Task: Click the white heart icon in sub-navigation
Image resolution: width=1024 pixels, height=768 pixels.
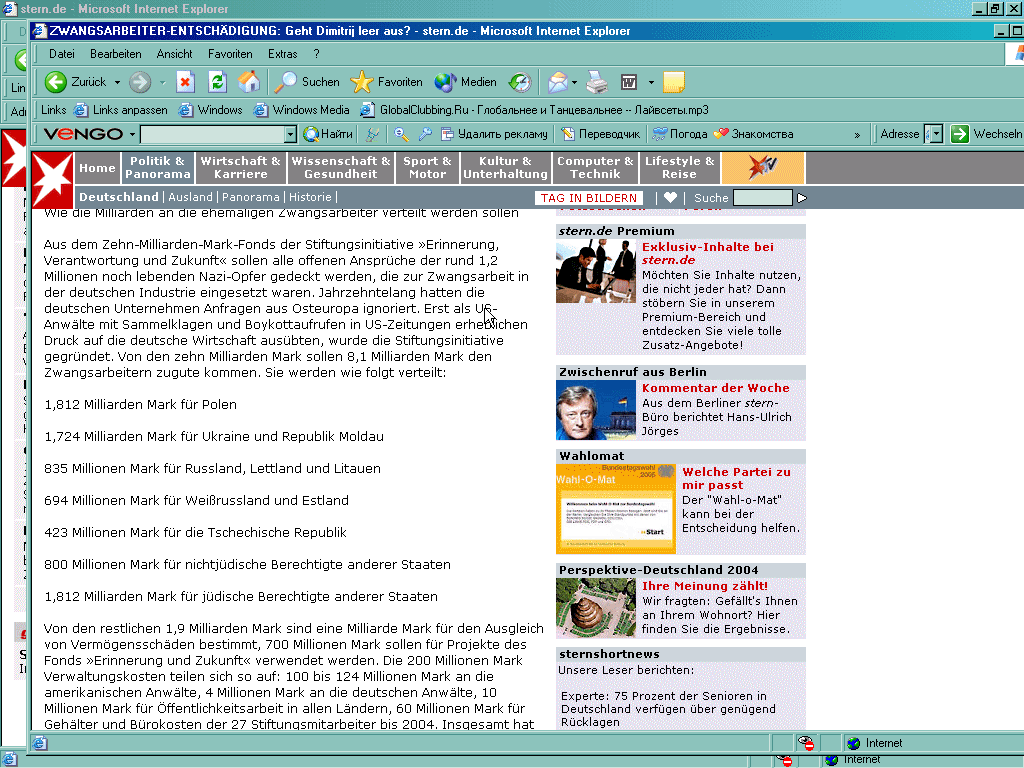Action: point(670,197)
